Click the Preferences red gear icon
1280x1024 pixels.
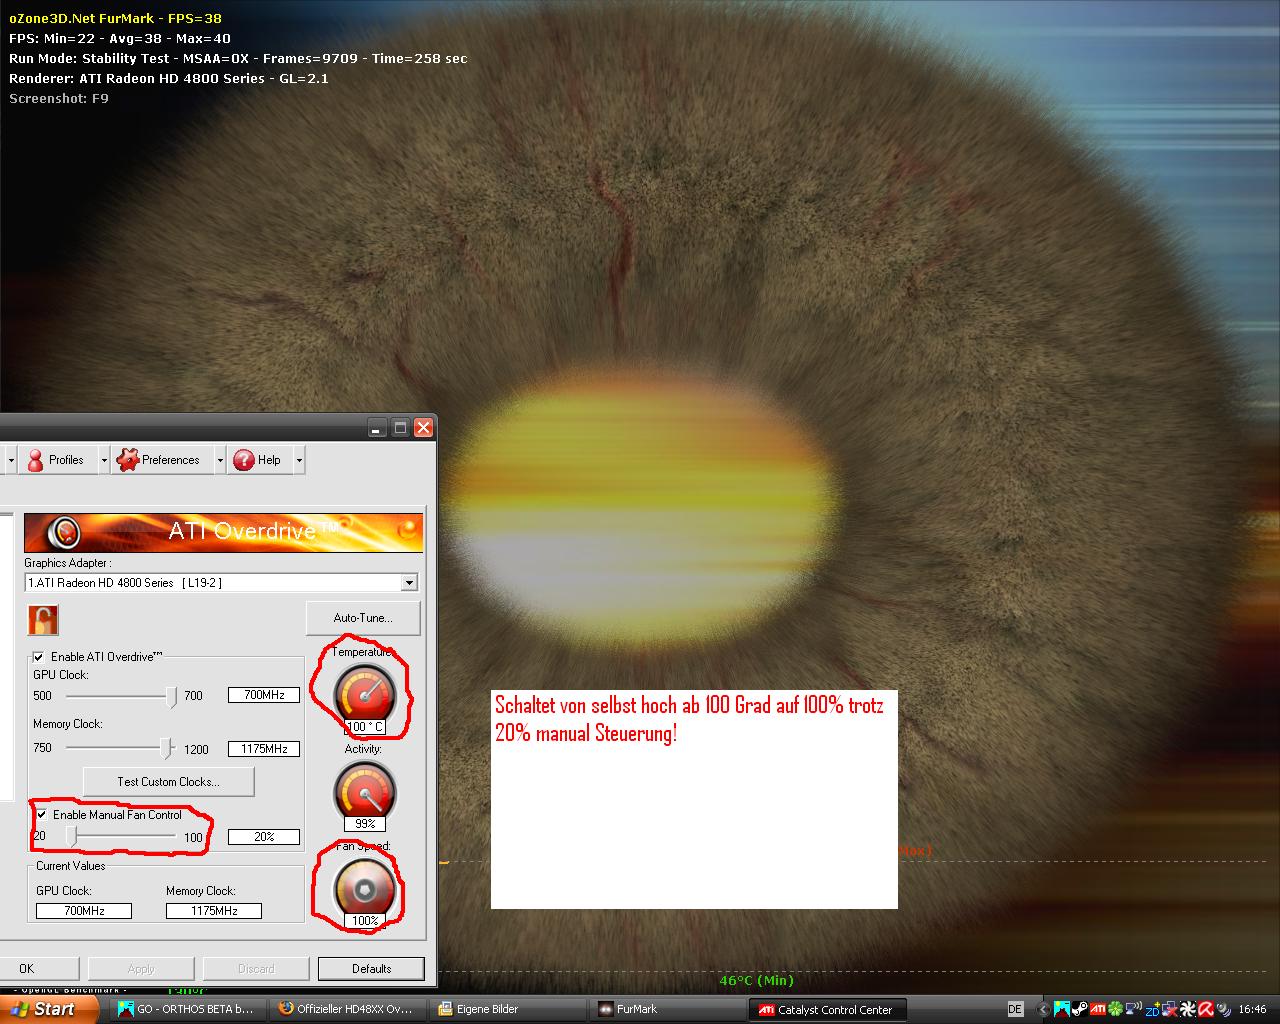coord(127,460)
